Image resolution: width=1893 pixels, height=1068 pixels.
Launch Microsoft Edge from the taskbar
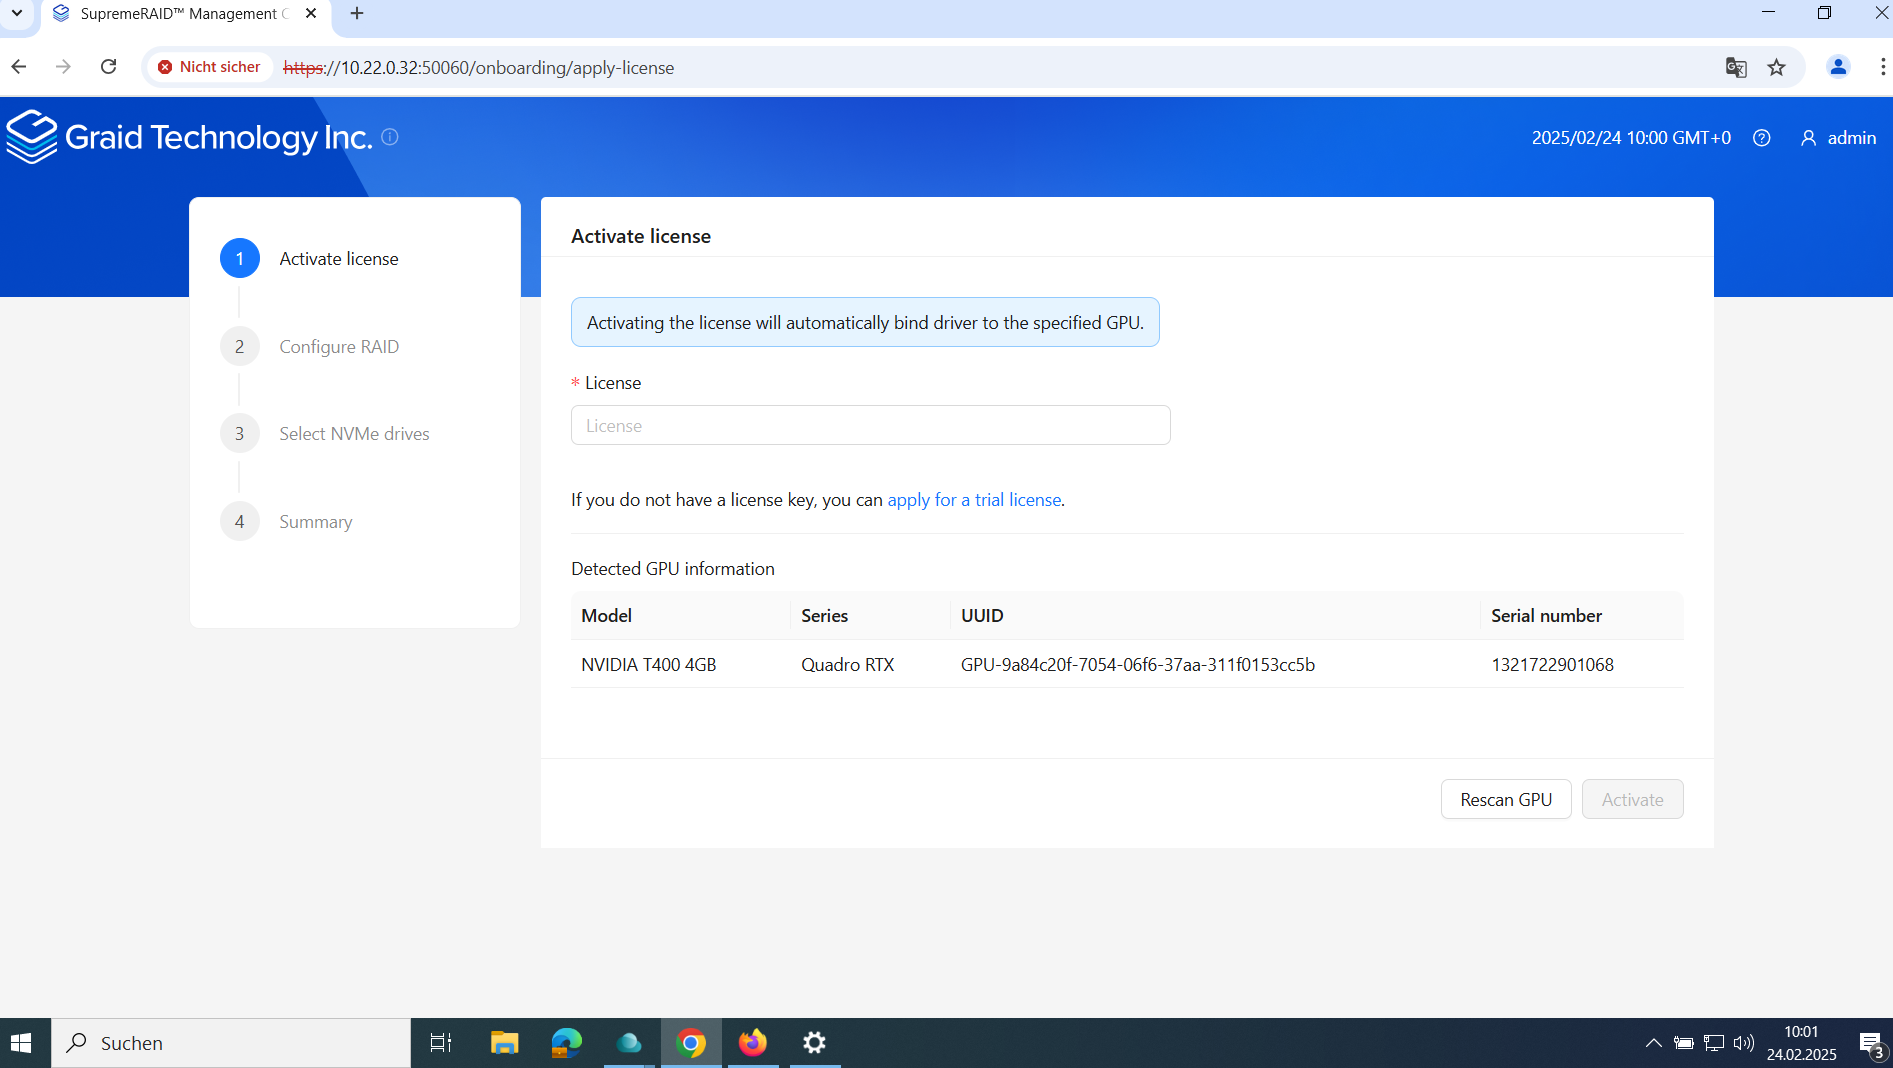tap(567, 1043)
